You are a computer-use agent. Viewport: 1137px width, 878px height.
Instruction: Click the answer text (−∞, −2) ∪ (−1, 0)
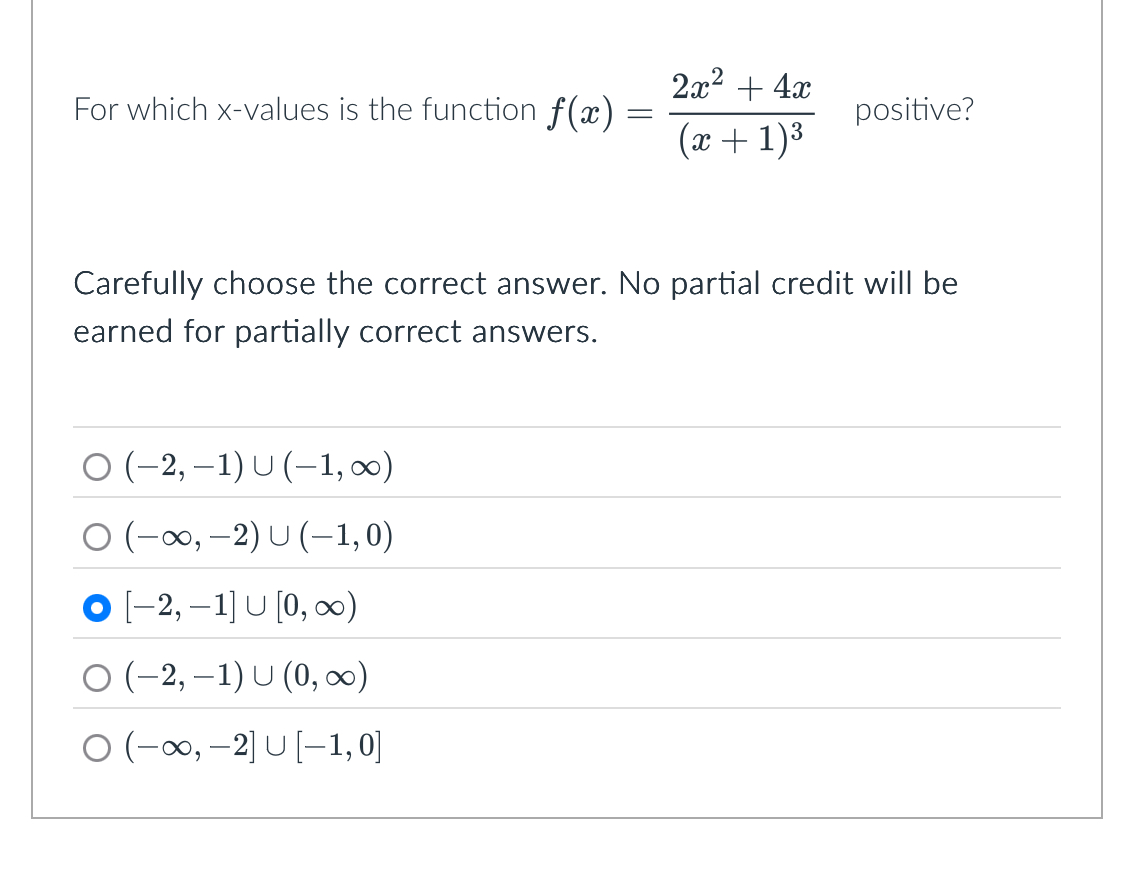pyautogui.click(x=260, y=536)
